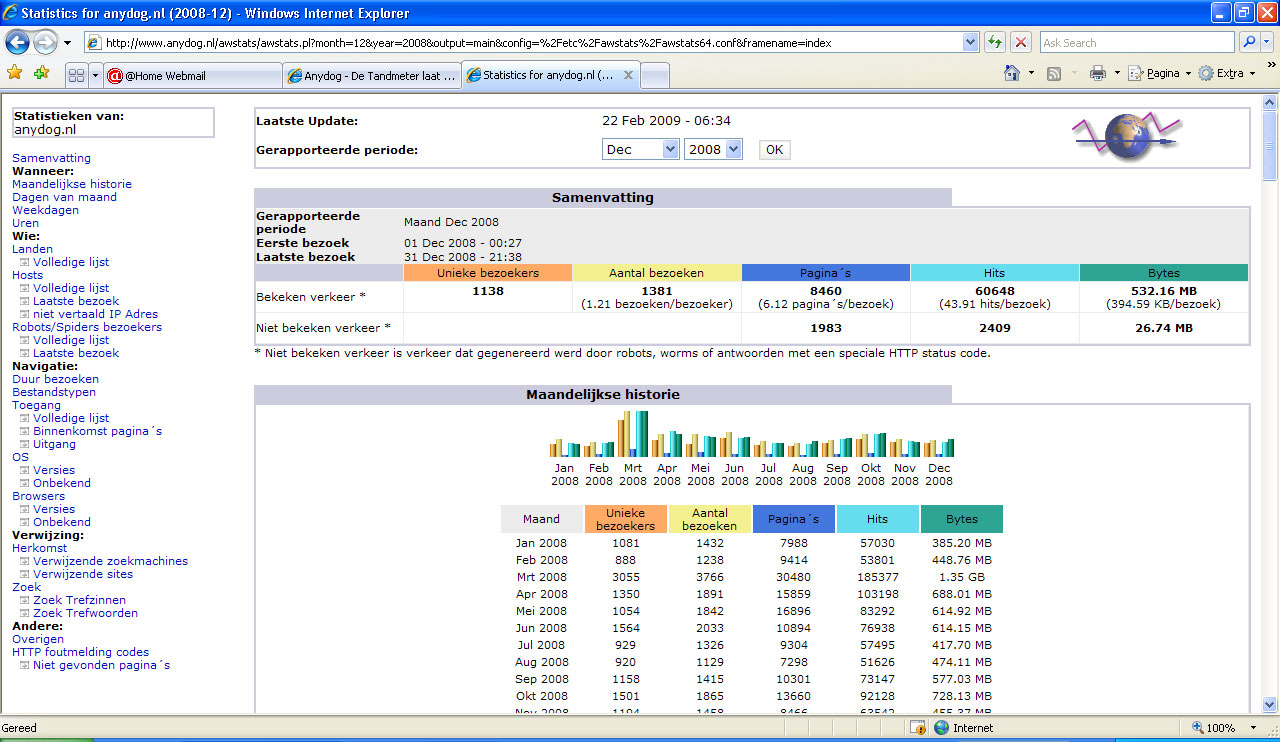The image size is (1280, 742).
Task: Click the page scroll-up arrow
Action: point(1270,102)
